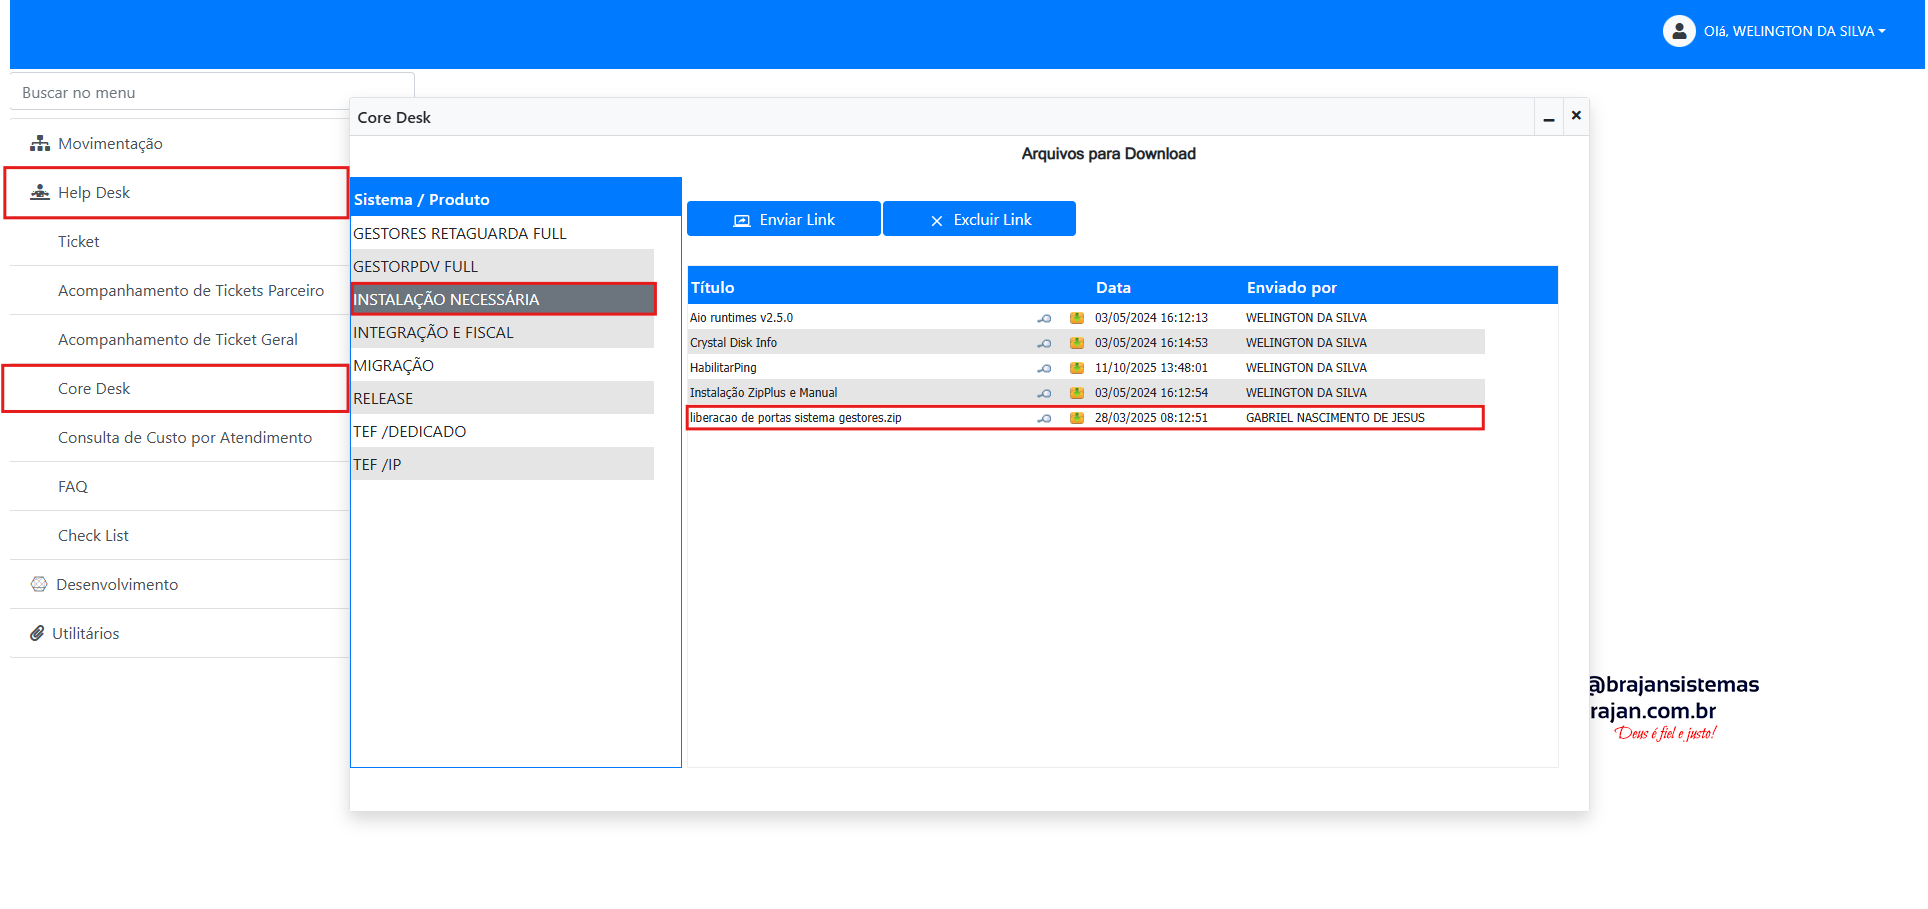Expand the Desenvolvimento menu section
Viewport: 1928px width, 909px height.
tap(117, 584)
